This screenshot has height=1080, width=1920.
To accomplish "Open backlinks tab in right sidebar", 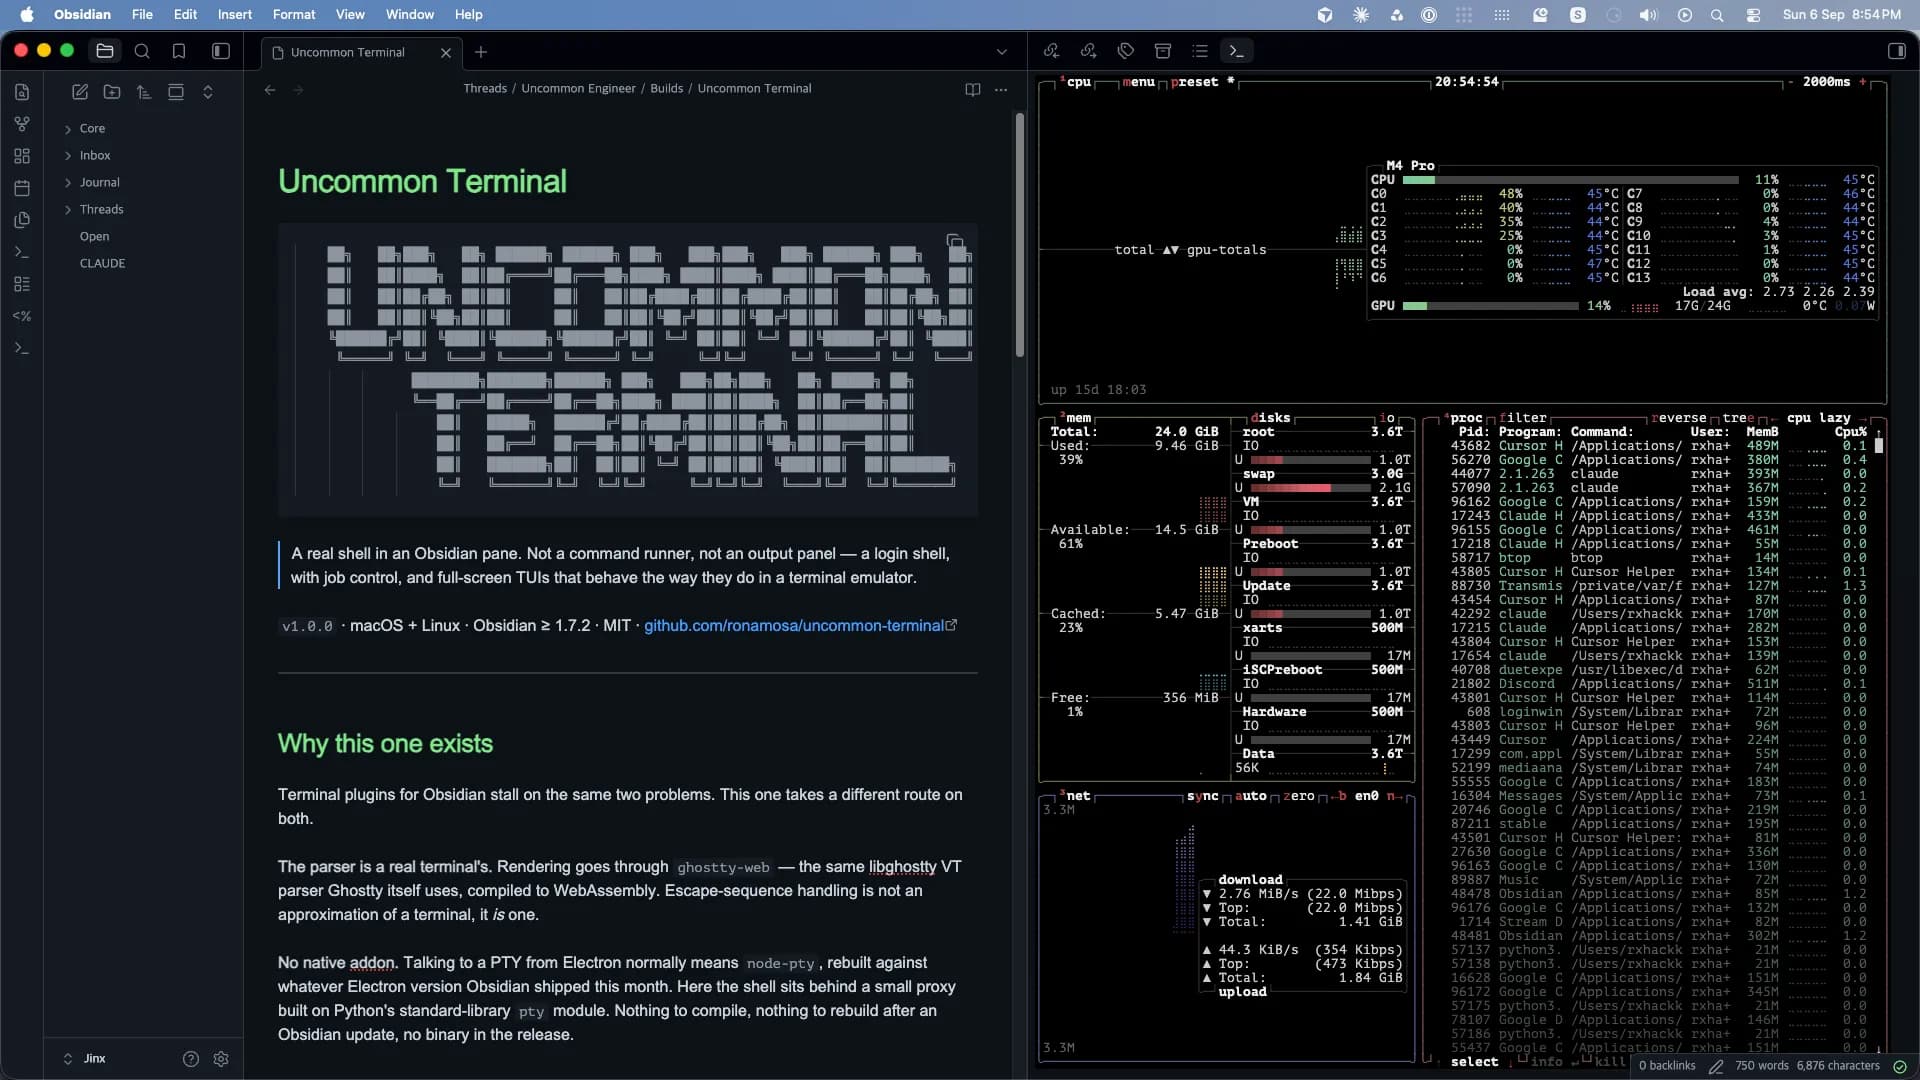I will (1051, 51).
